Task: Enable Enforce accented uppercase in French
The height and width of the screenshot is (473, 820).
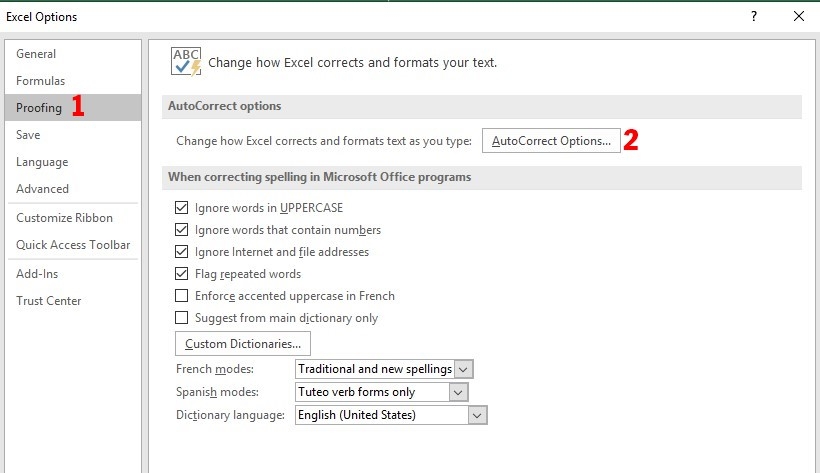Action: [181, 296]
